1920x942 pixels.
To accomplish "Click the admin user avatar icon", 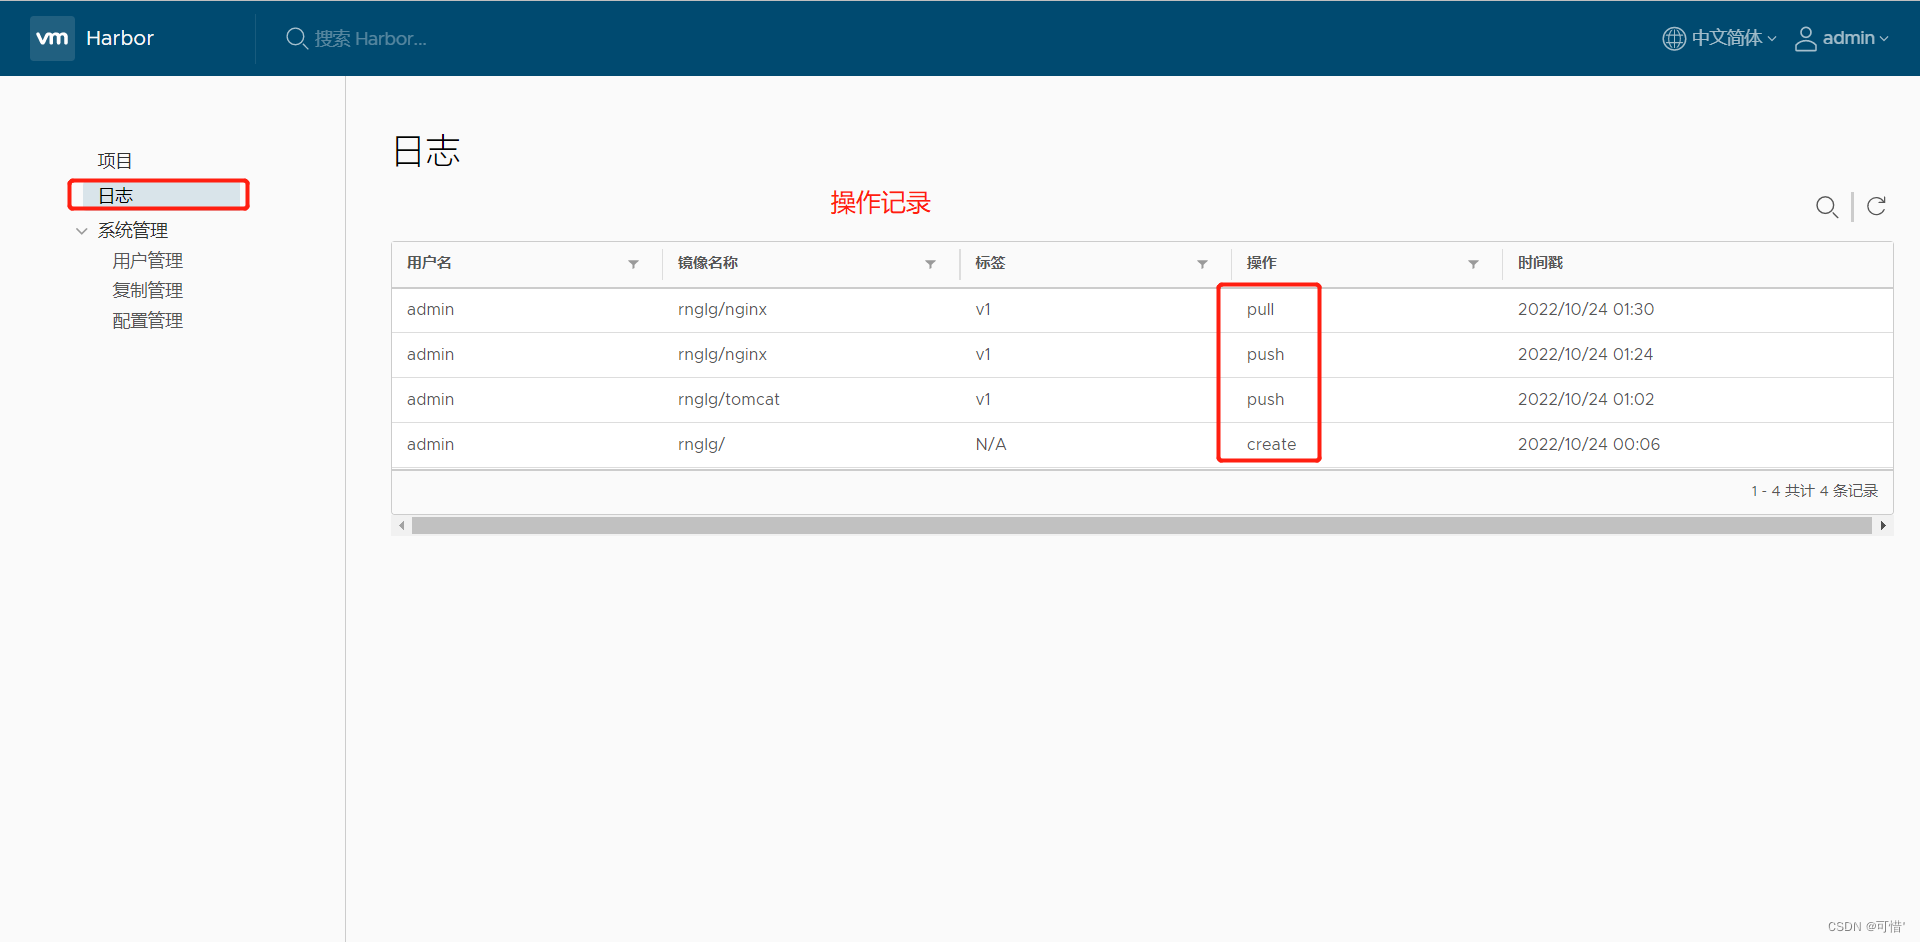I will [1805, 38].
